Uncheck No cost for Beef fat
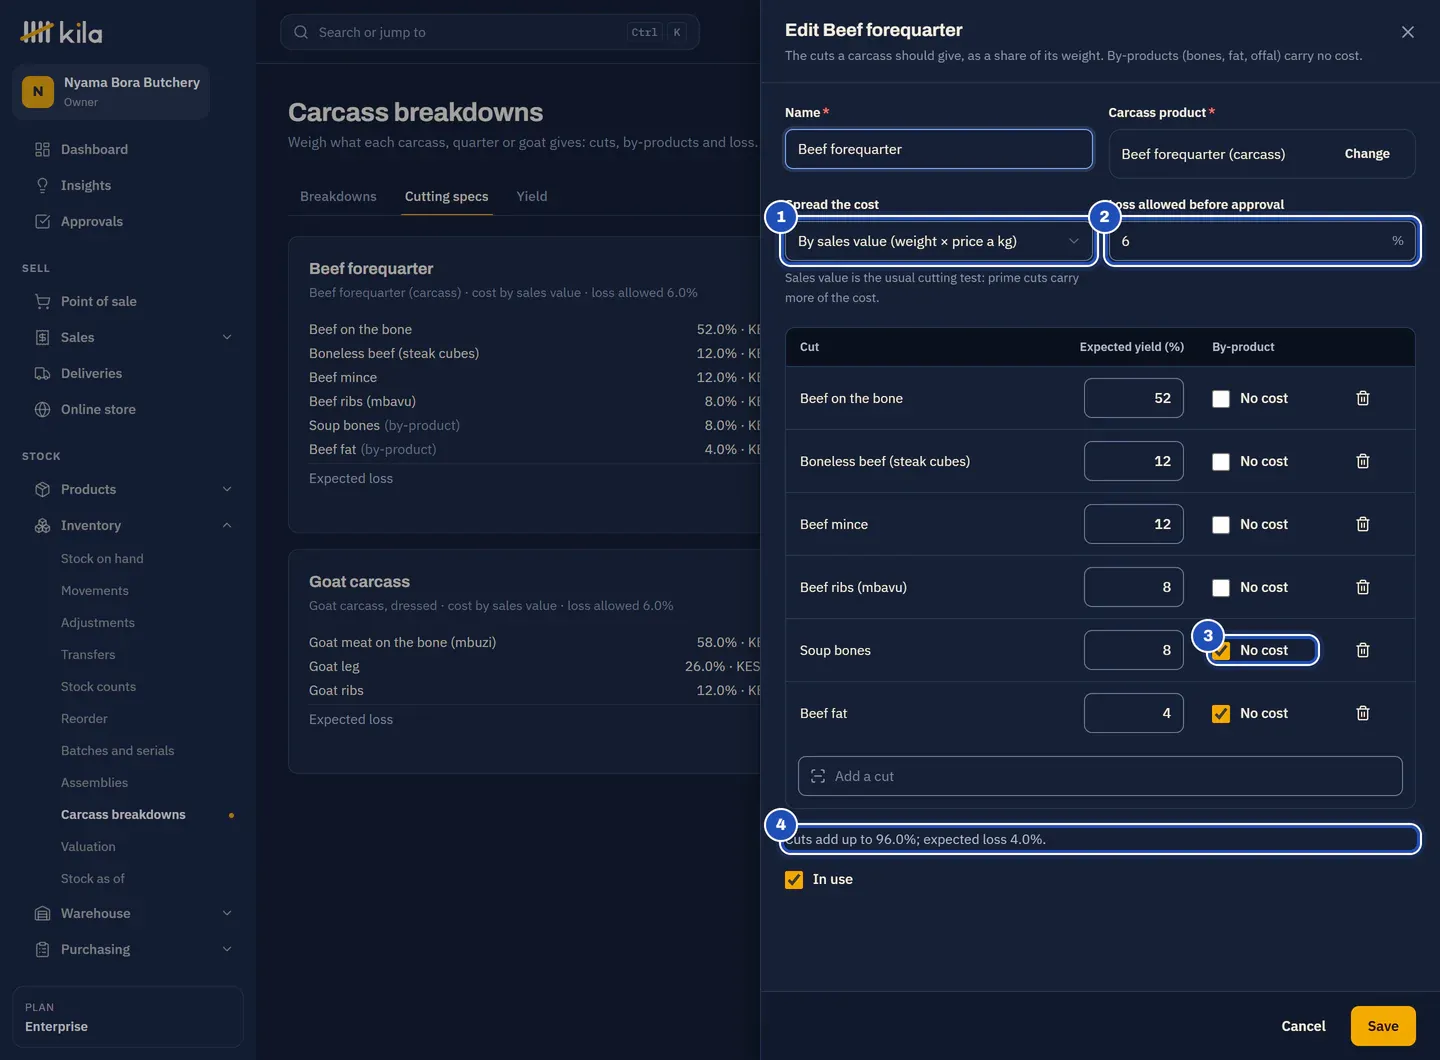1440x1060 pixels. point(1221,713)
